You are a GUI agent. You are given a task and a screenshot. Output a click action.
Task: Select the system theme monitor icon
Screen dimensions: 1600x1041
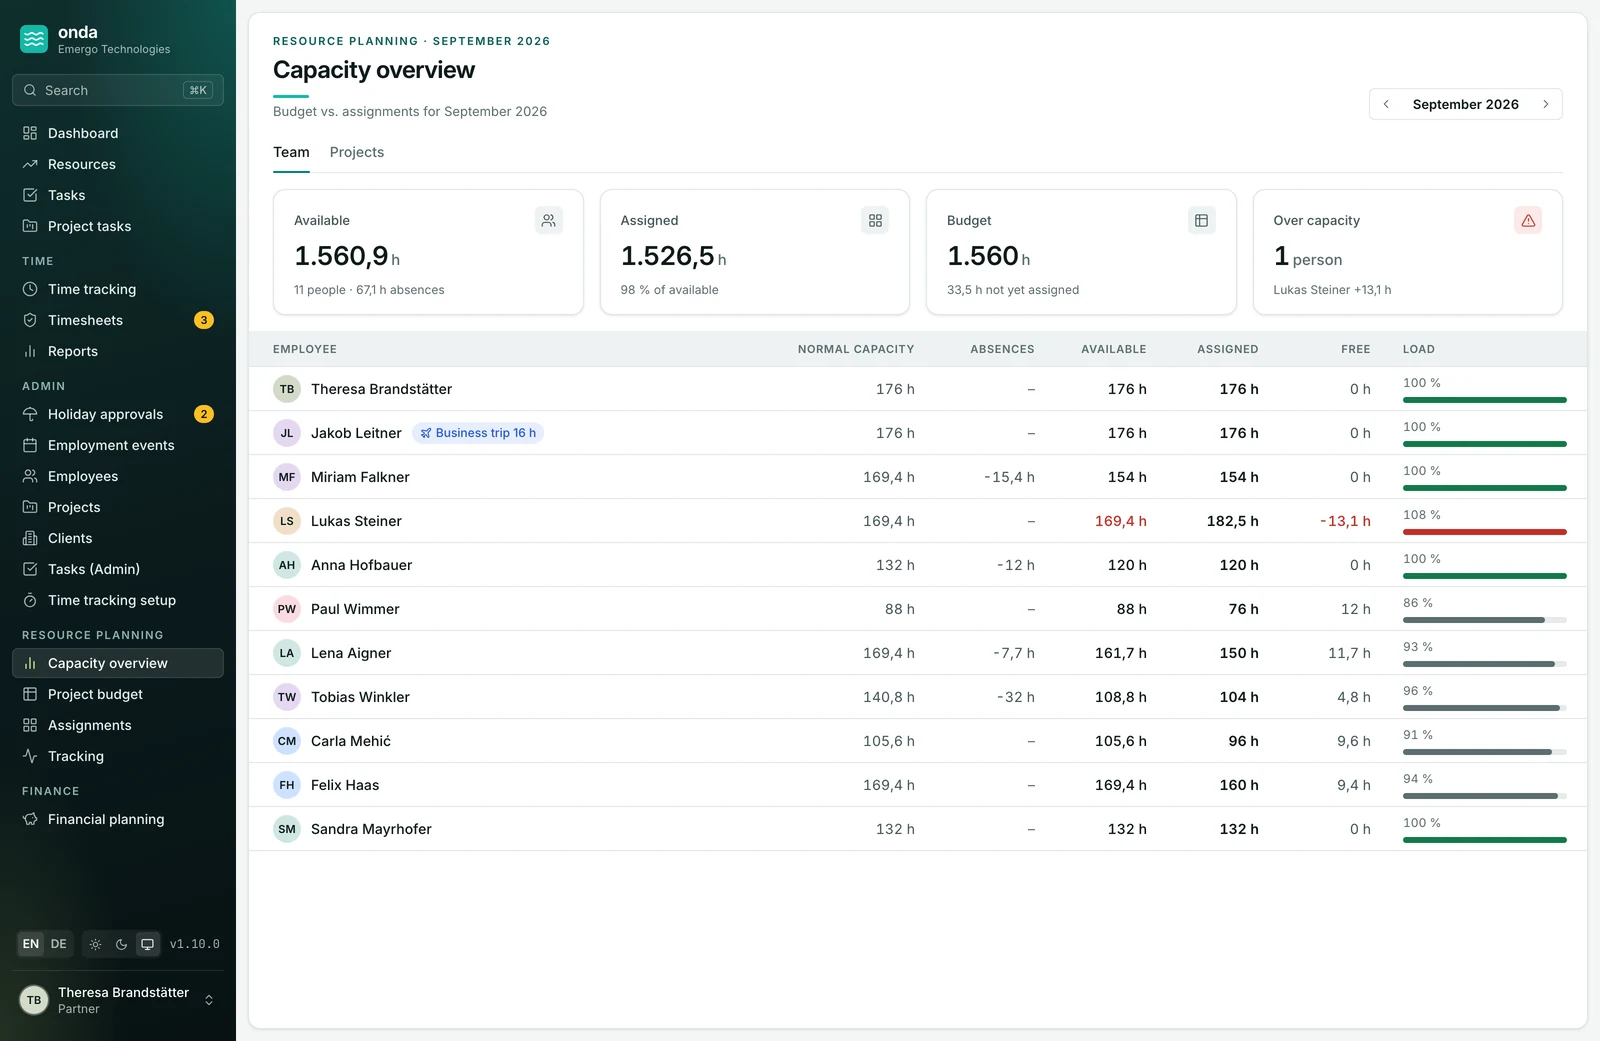pyautogui.click(x=148, y=944)
